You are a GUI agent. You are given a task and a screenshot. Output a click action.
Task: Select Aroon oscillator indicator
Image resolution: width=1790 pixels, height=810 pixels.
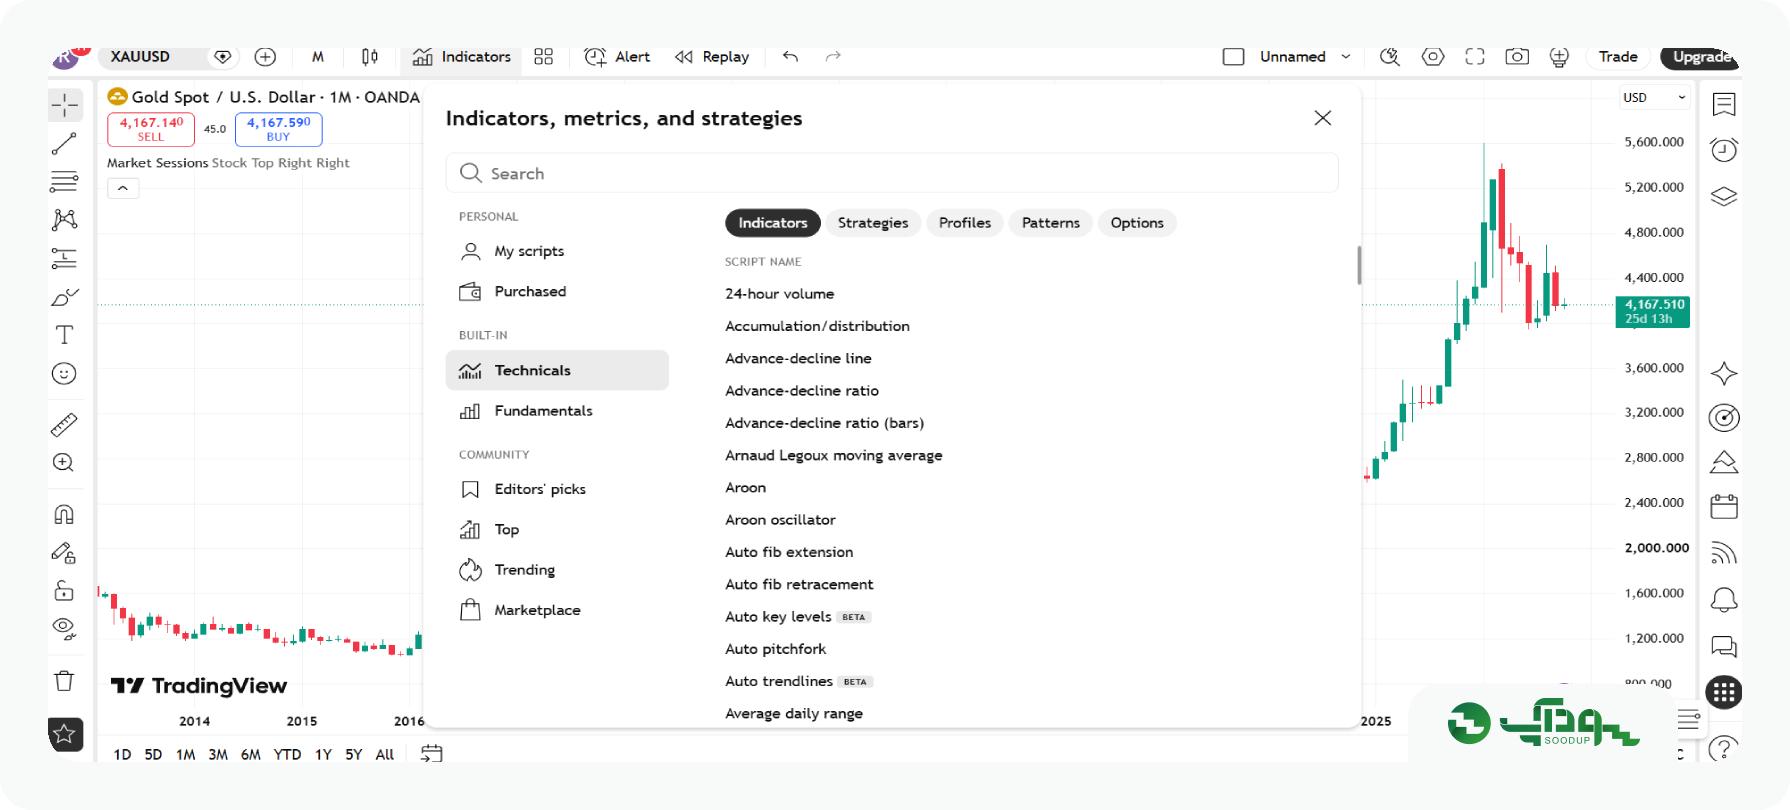pyautogui.click(x=780, y=520)
